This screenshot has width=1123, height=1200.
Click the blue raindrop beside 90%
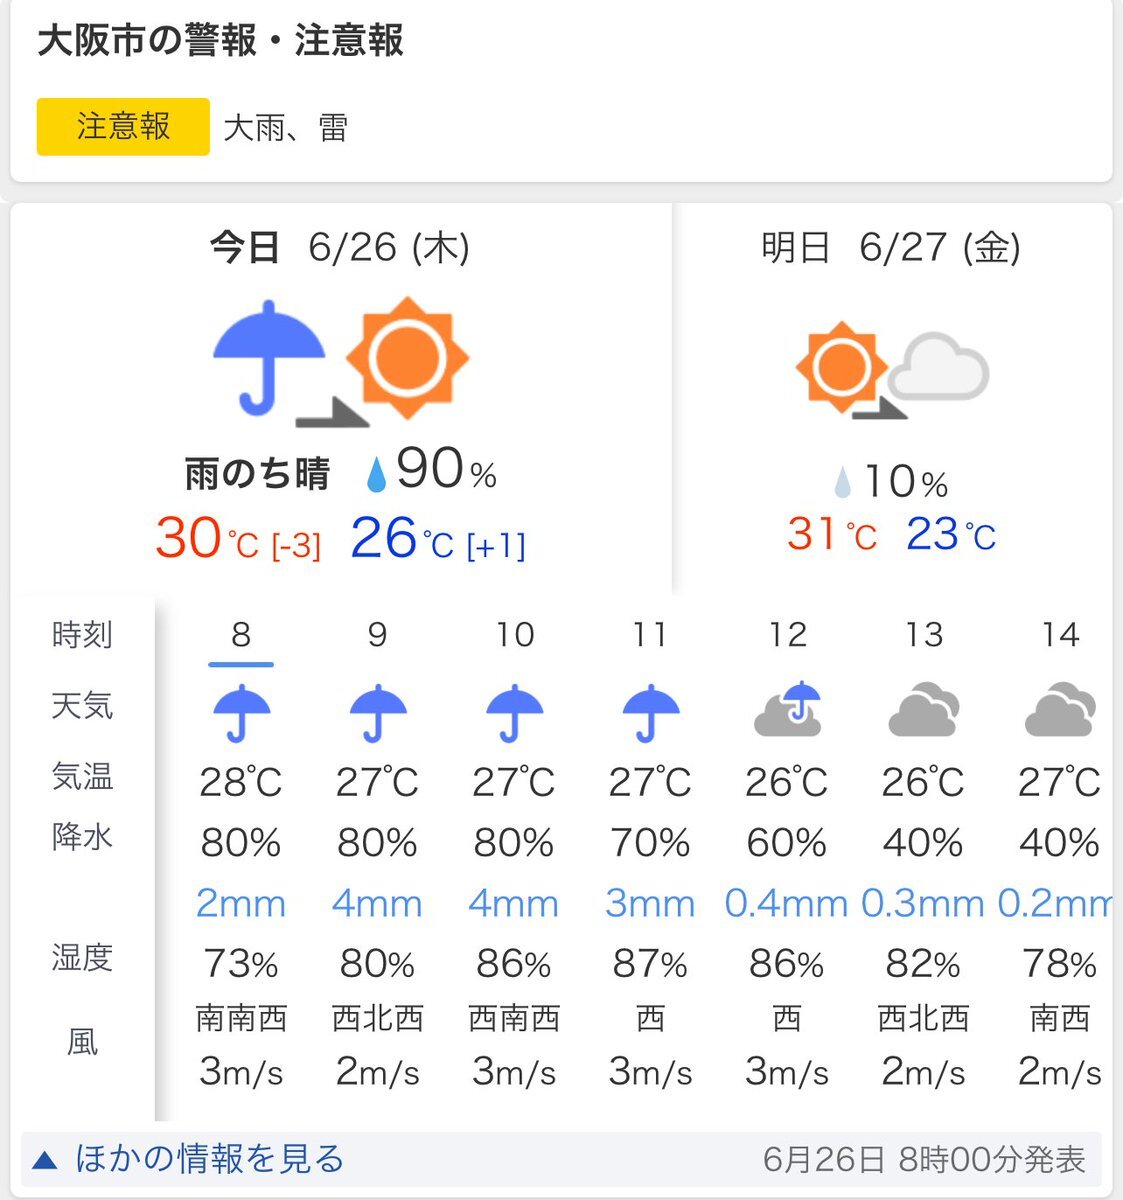pyautogui.click(x=376, y=474)
